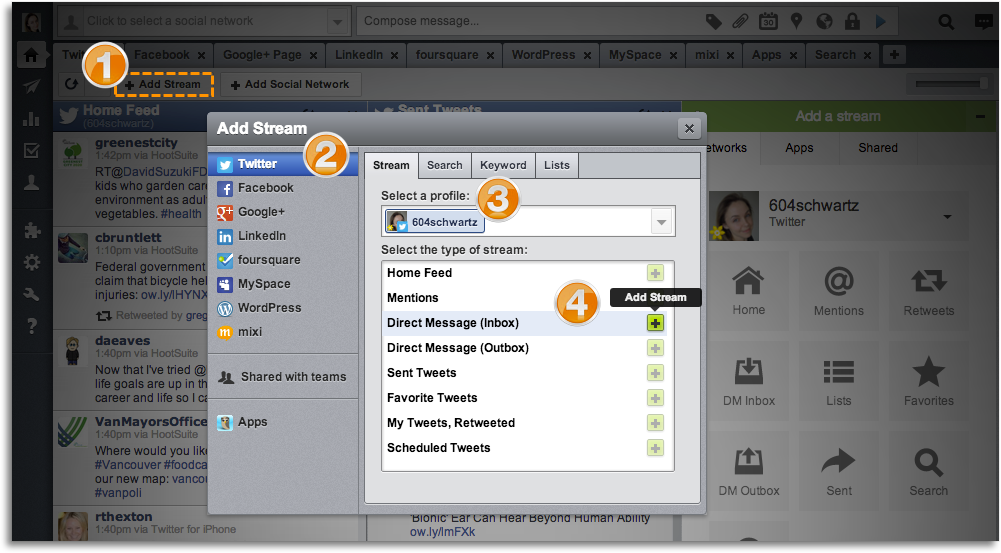
Task: Add the Scheduled Tweets stream
Action: (x=655, y=448)
